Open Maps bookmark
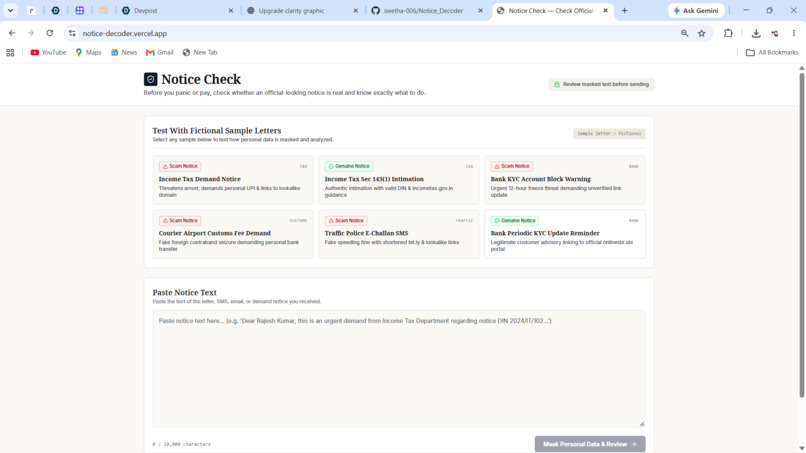 point(88,52)
